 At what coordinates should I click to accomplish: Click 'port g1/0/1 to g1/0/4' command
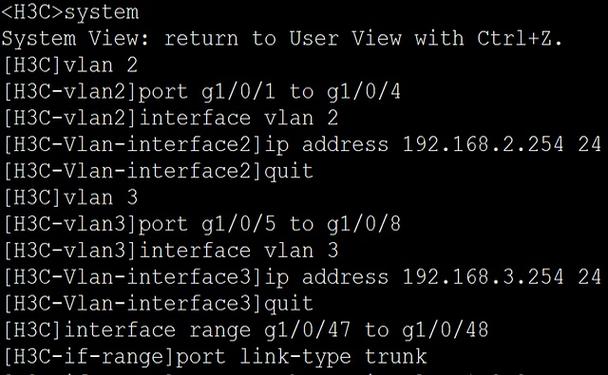click(x=269, y=92)
